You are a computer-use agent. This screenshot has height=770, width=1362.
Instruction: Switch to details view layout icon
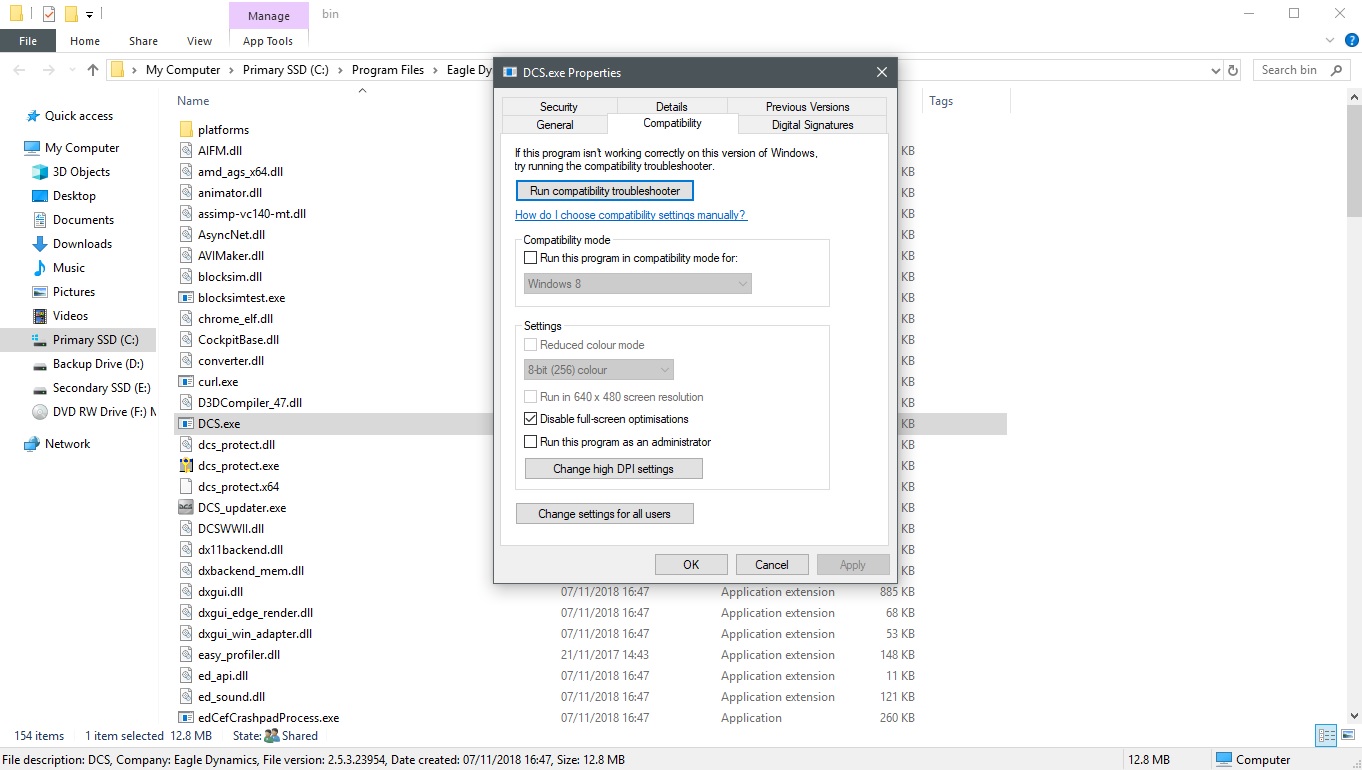1327,736
